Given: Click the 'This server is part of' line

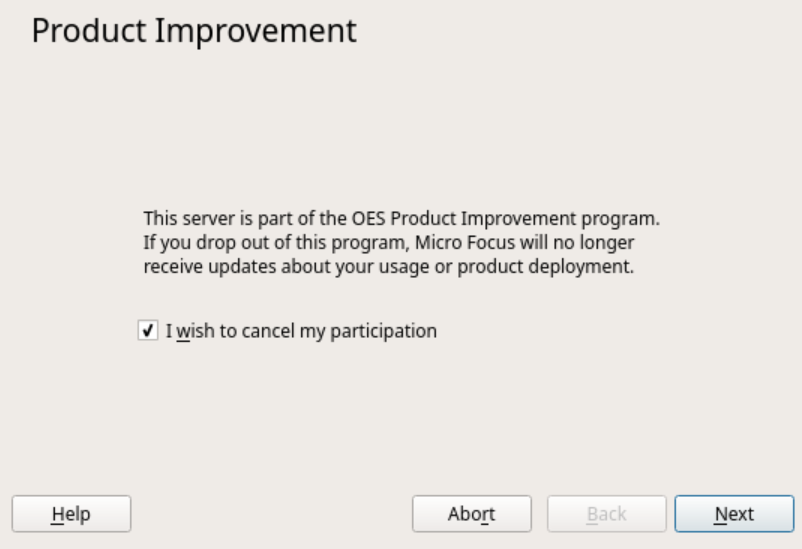Looking at the screenshot, I should (401, 218).
